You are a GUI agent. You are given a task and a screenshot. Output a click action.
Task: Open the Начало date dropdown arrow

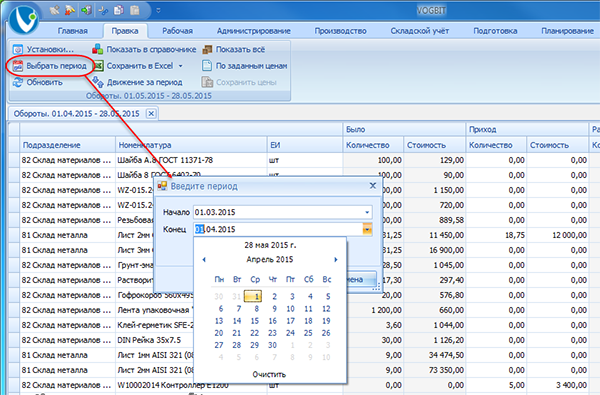[367, 212]
